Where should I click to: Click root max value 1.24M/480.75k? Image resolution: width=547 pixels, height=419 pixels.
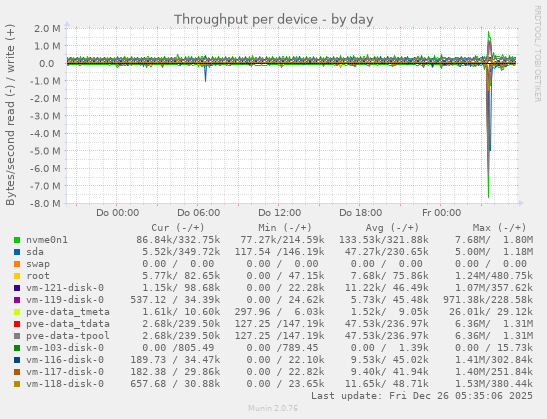click(494, 276)
